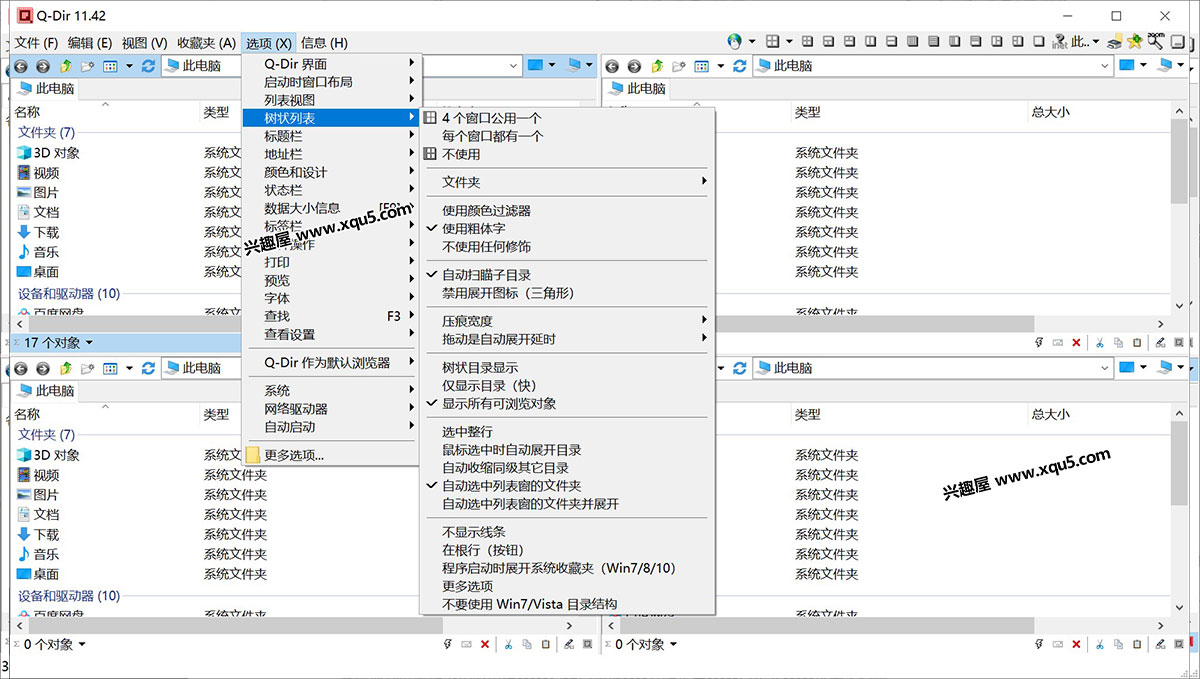Click paste icon in bottom-left status bar
The width and height of the screenshot is (1200, 679).
point(546,645)
